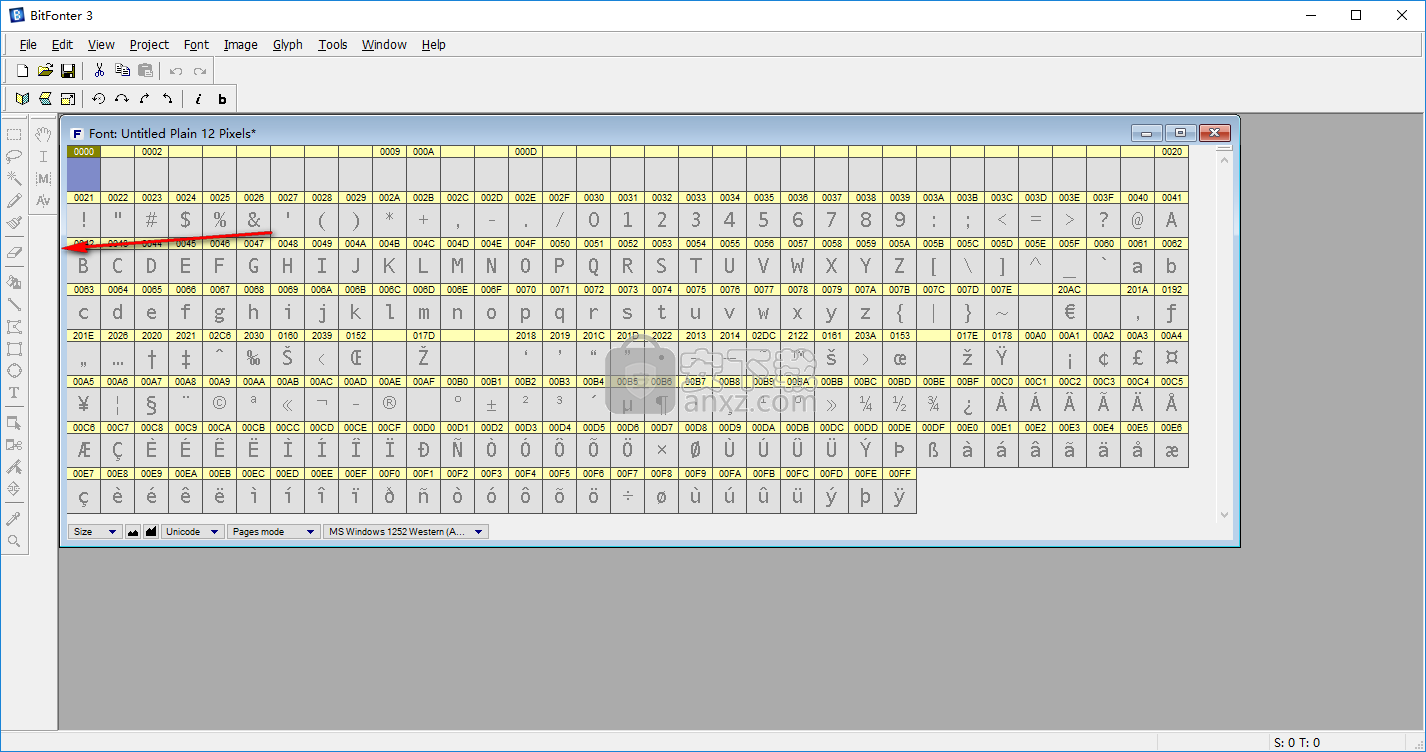Select the Brush tool

pyautogui.click(x=14, y=223)
